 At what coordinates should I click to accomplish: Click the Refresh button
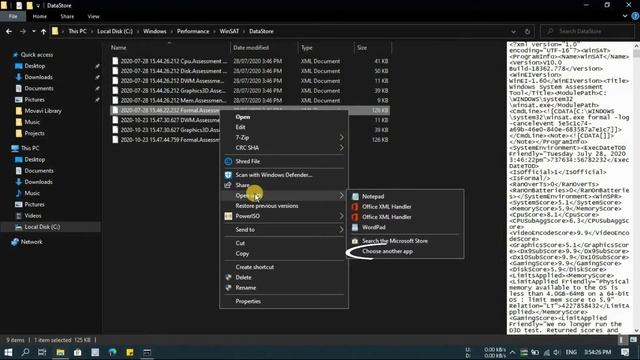coord(527,31)
